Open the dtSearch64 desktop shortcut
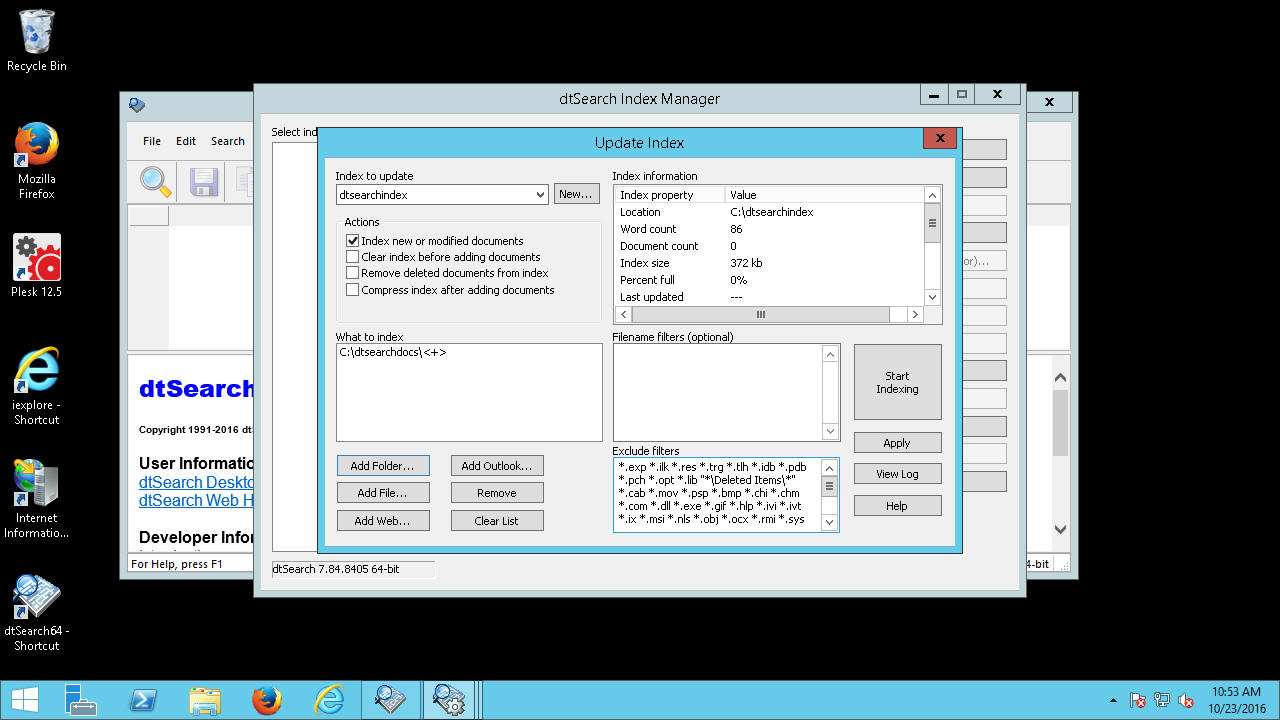Screen dimensions: 1280x720 37,613
